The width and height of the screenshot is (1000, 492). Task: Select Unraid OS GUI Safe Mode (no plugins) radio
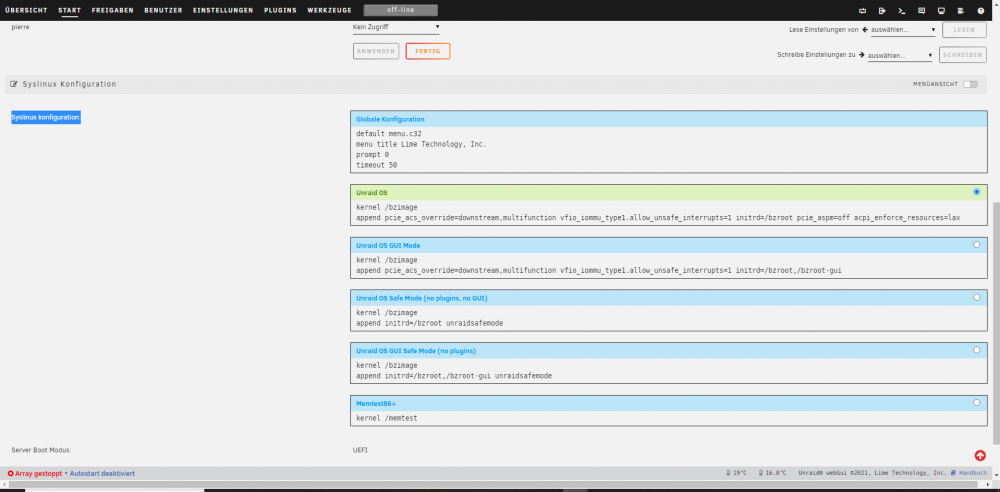(976, 350)
